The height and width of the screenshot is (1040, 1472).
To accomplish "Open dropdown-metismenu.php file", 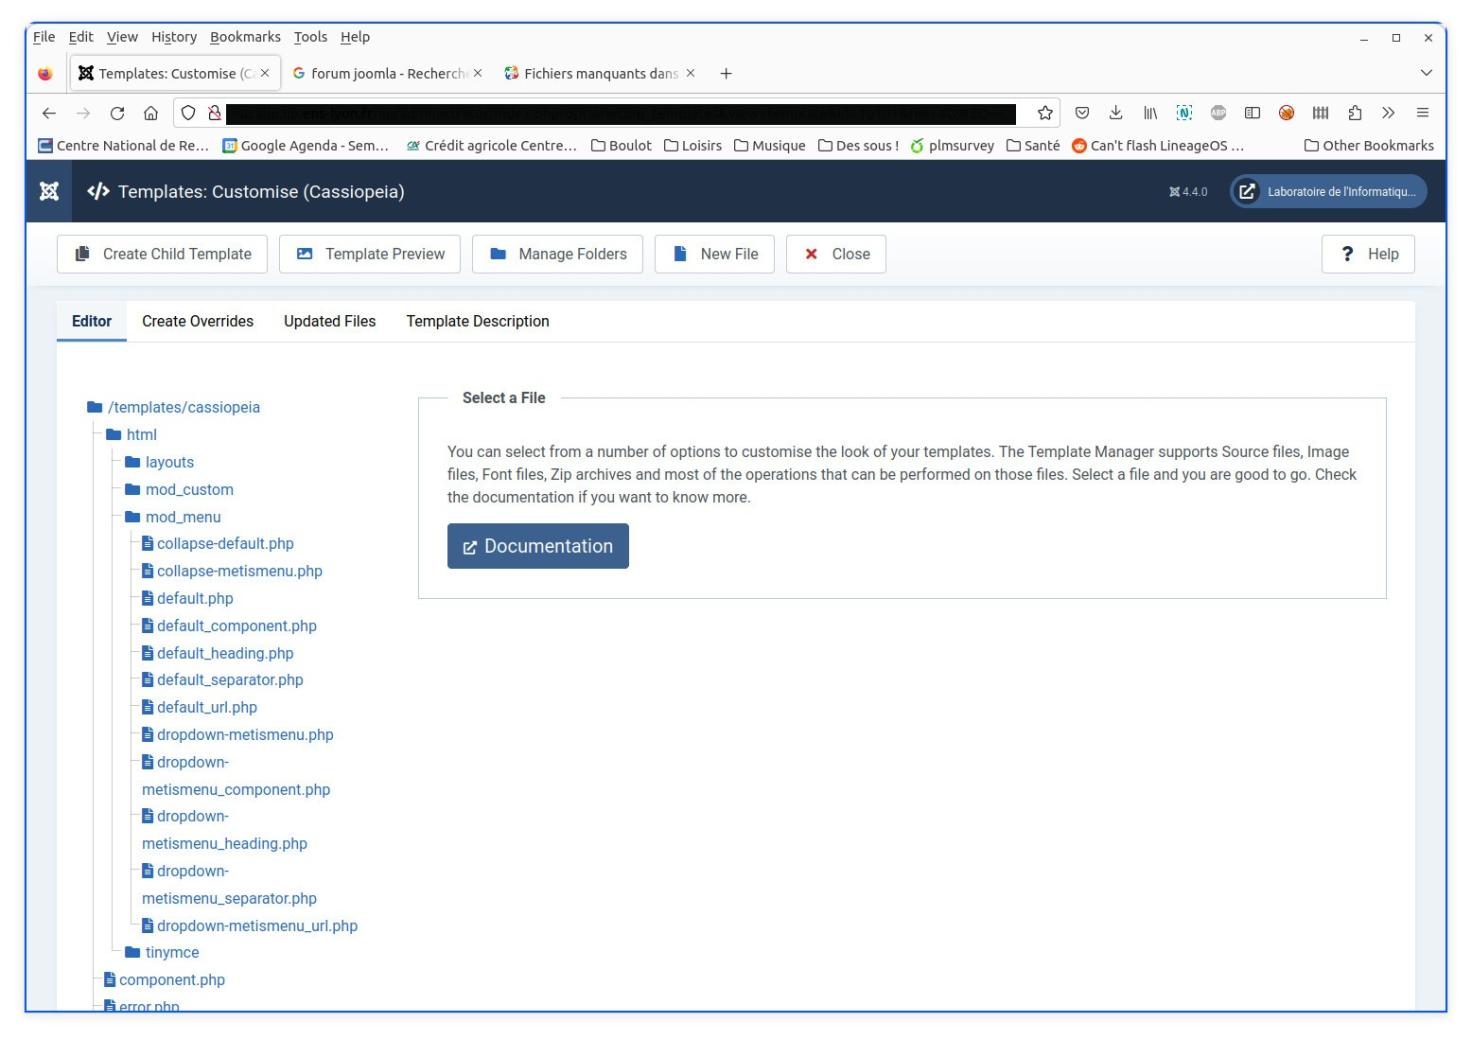I will (x=238, y=734).
